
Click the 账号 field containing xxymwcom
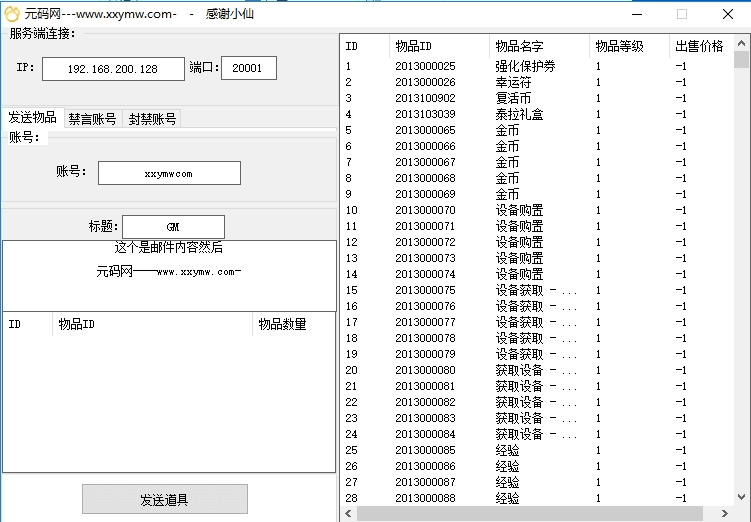tap(169, 173)
